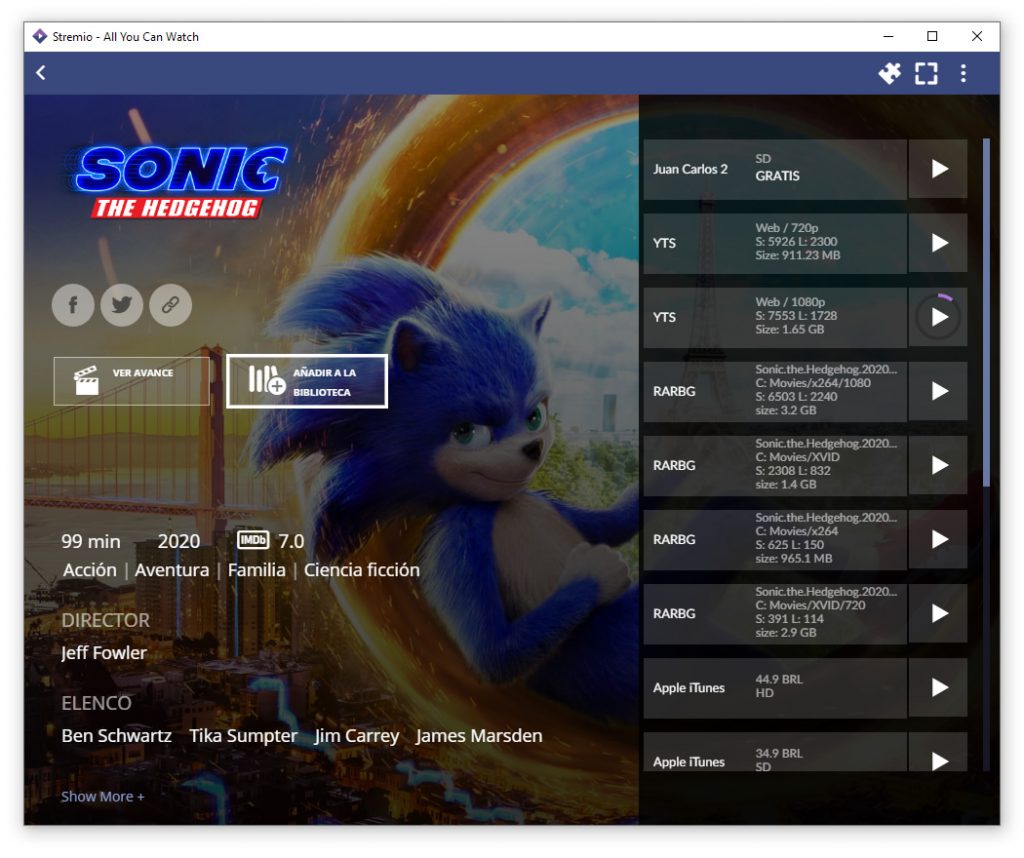This screenshot has height=858, width=1024.
Task: Open the Acción genre link
Action: pyautogui.click(x=89, y=570)
